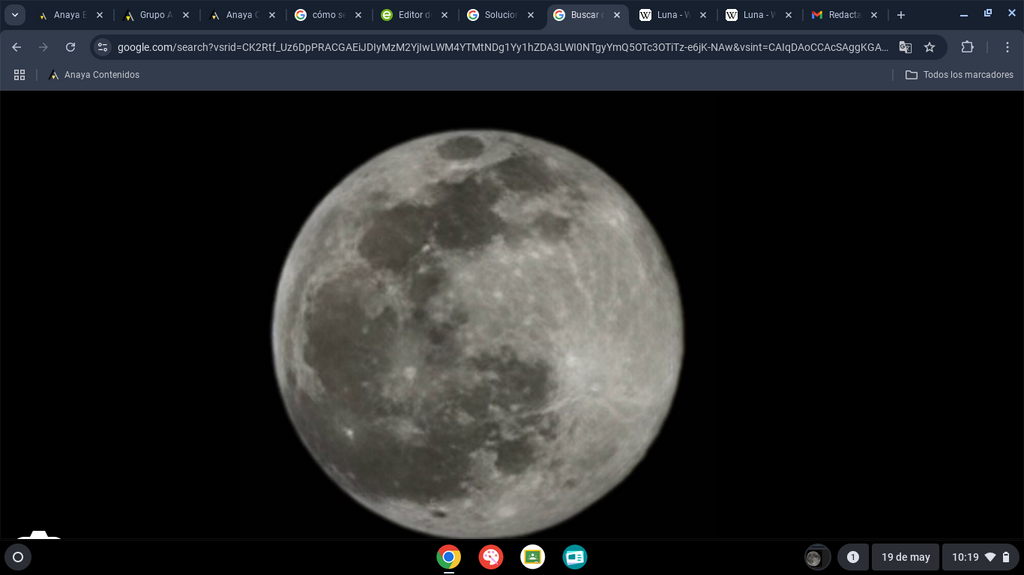Open the Google Translate icon in address bar
1024x575 pixels.
(905, 47)
